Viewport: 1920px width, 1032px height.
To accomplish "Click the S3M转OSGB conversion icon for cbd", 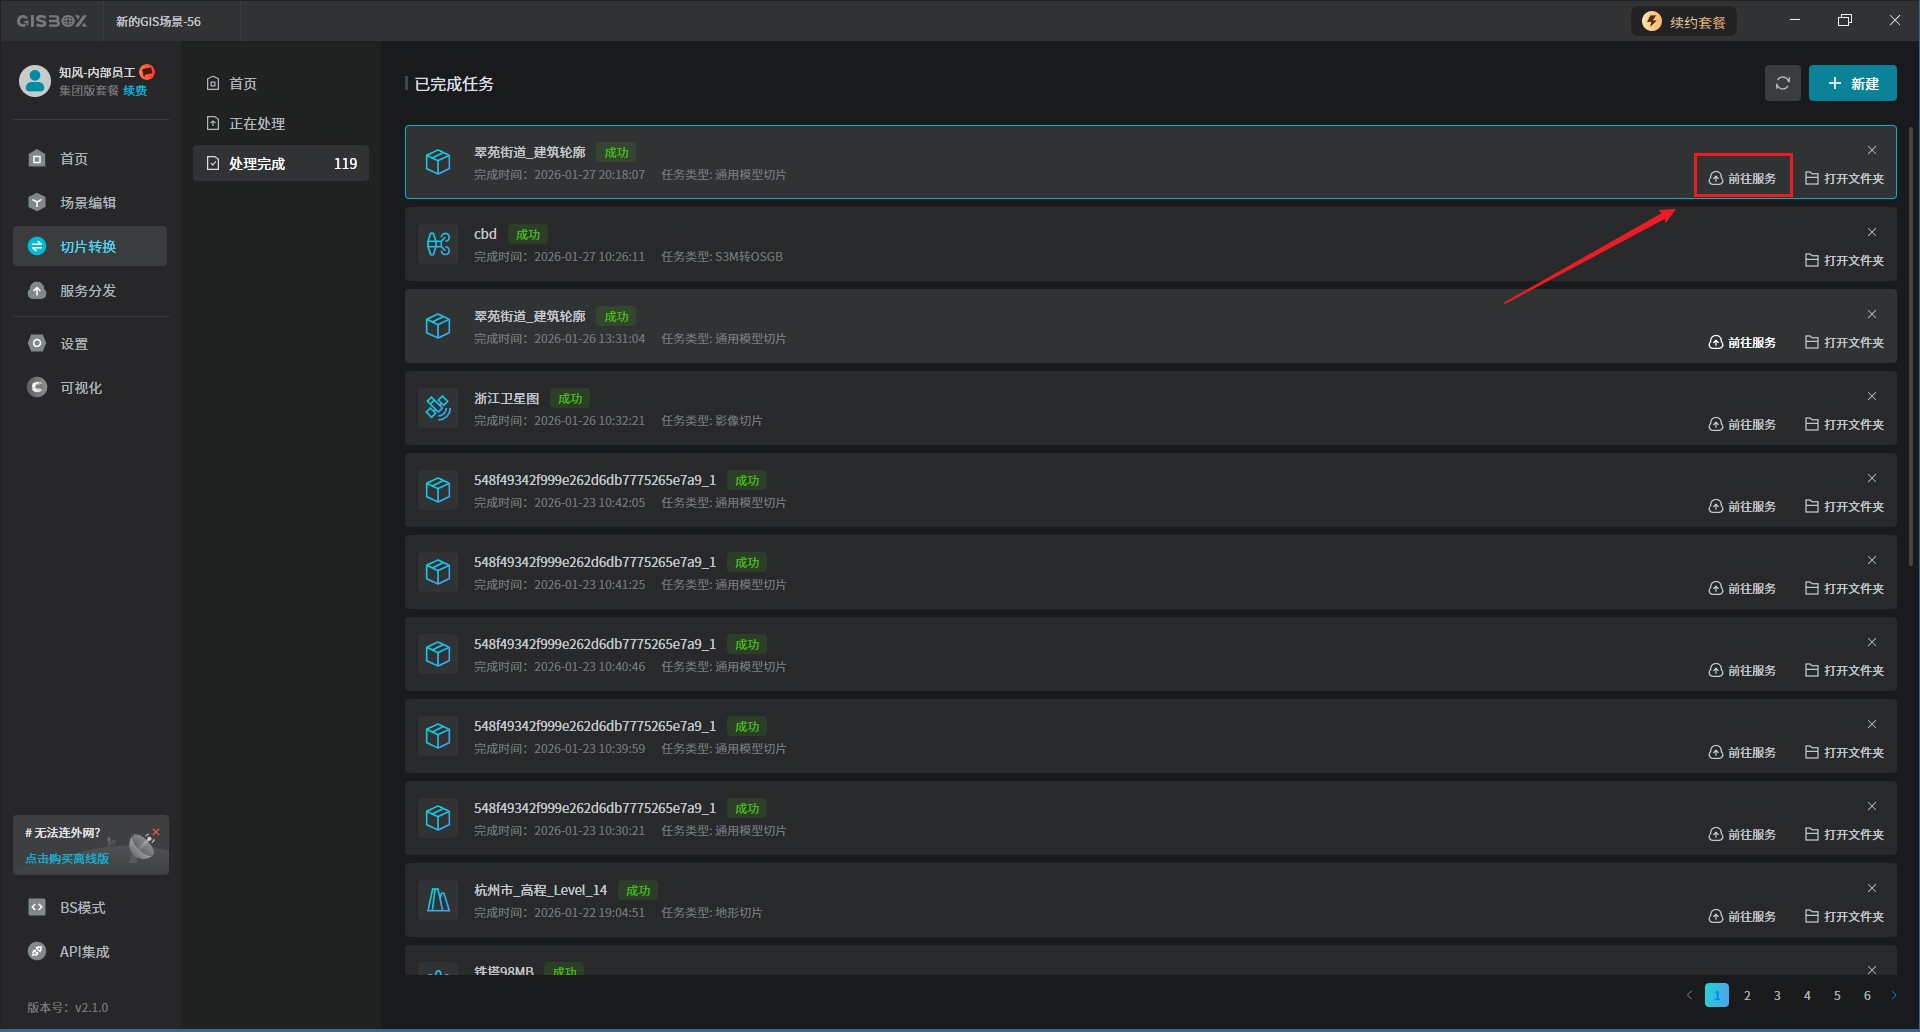I will click(x=438, y=243).
